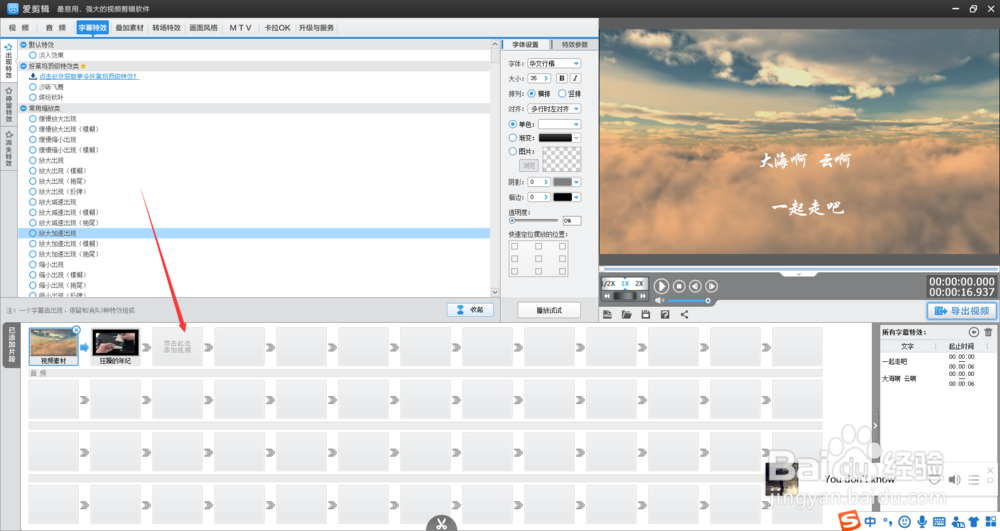This screenshot has width=1000, height=531.
Task: Click the share icon below the preview
Action: [684, 314]
